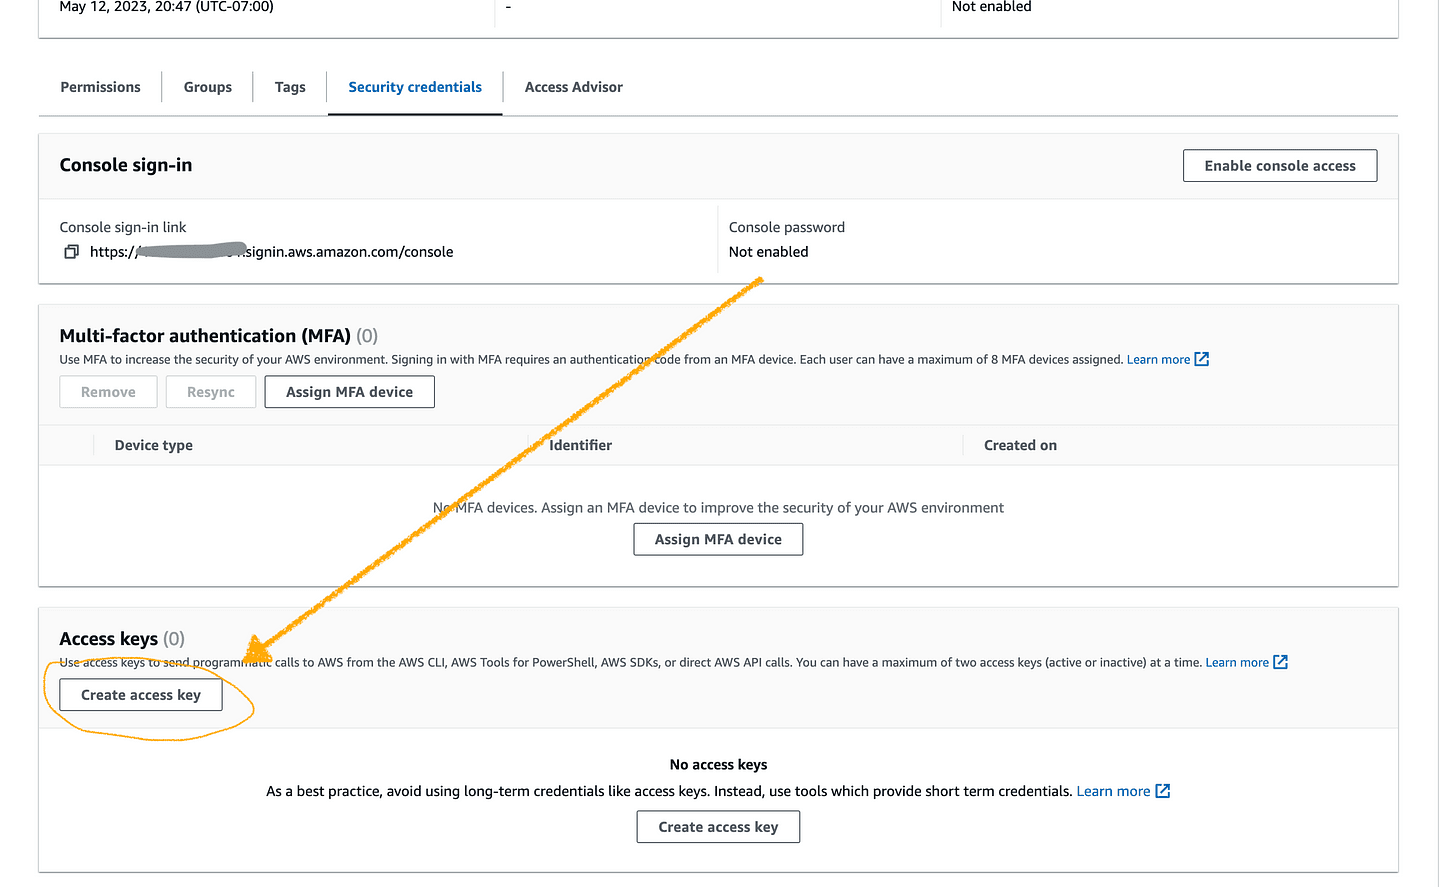Switch to the Permissions tab
Viewport: 1440px width, 887px height.
[100, 87]
